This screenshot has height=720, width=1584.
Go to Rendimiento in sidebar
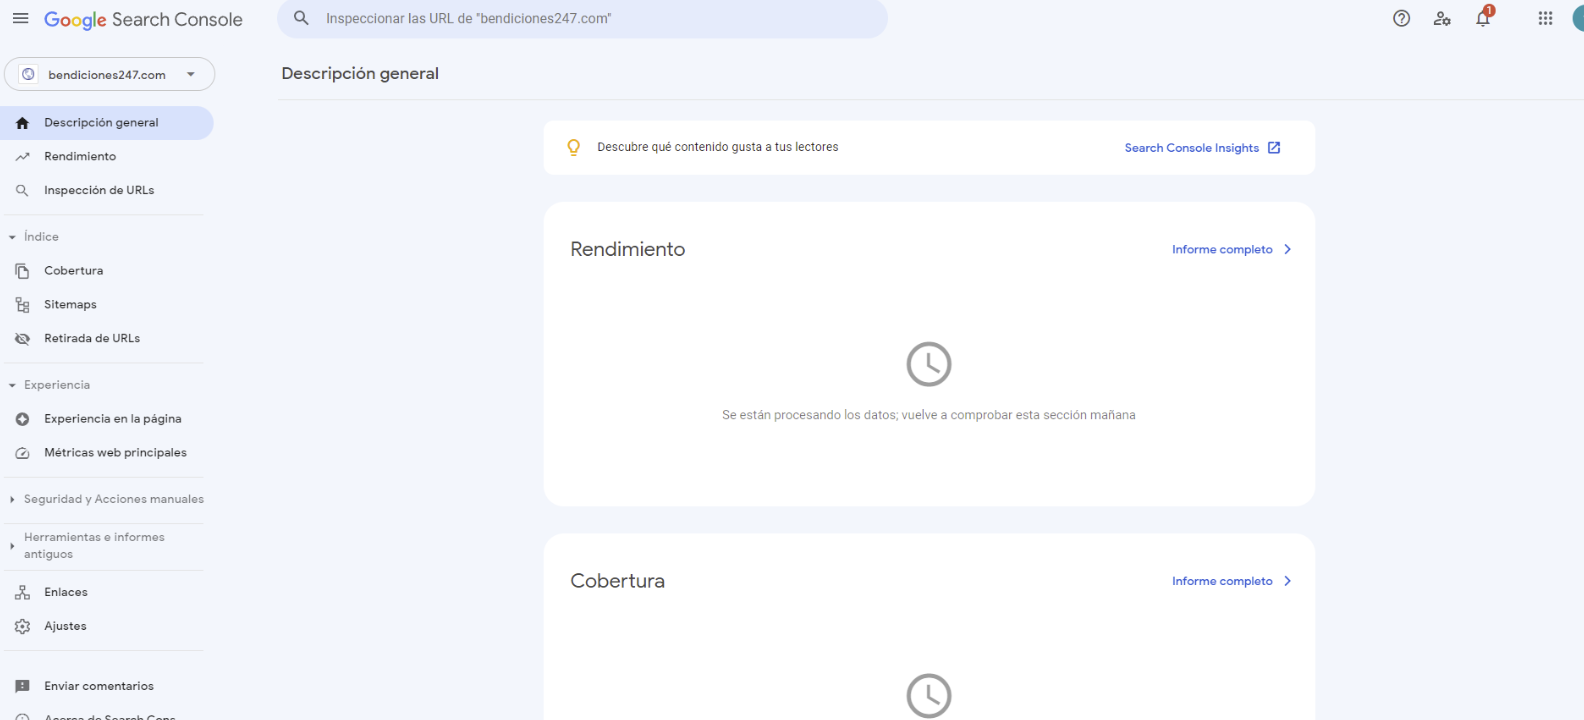tap(80, 157)
